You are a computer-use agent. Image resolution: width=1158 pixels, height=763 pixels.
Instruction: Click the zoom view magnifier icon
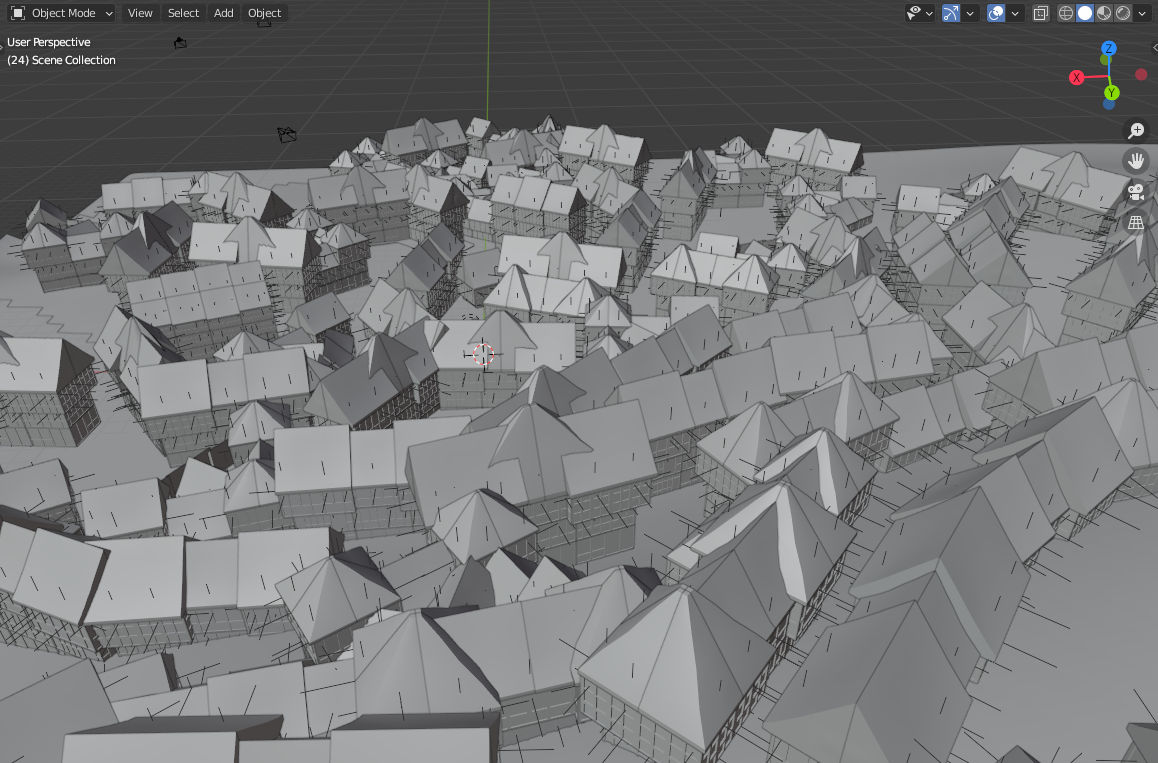(1136, 131)
